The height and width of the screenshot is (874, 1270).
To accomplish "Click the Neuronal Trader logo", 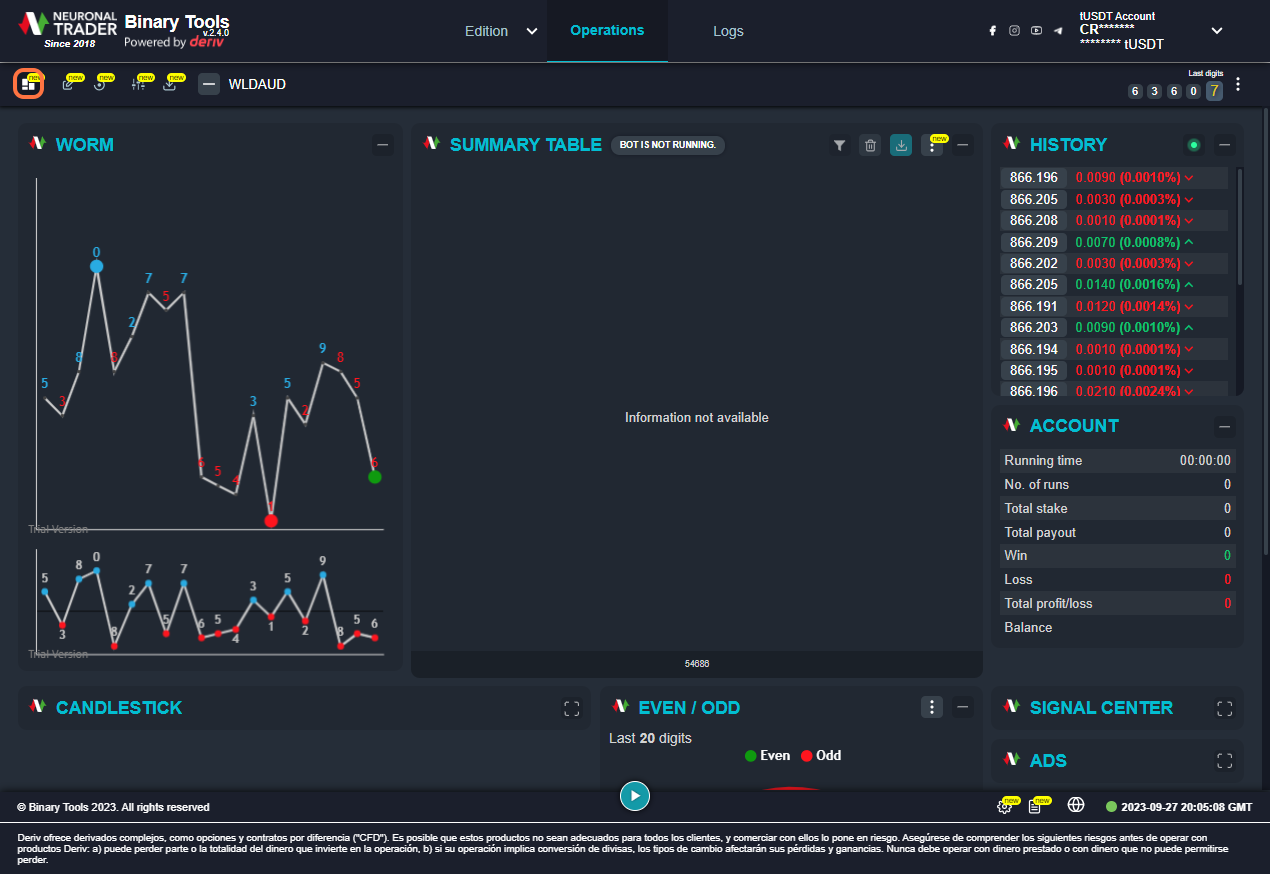I will tap(68, 30).
